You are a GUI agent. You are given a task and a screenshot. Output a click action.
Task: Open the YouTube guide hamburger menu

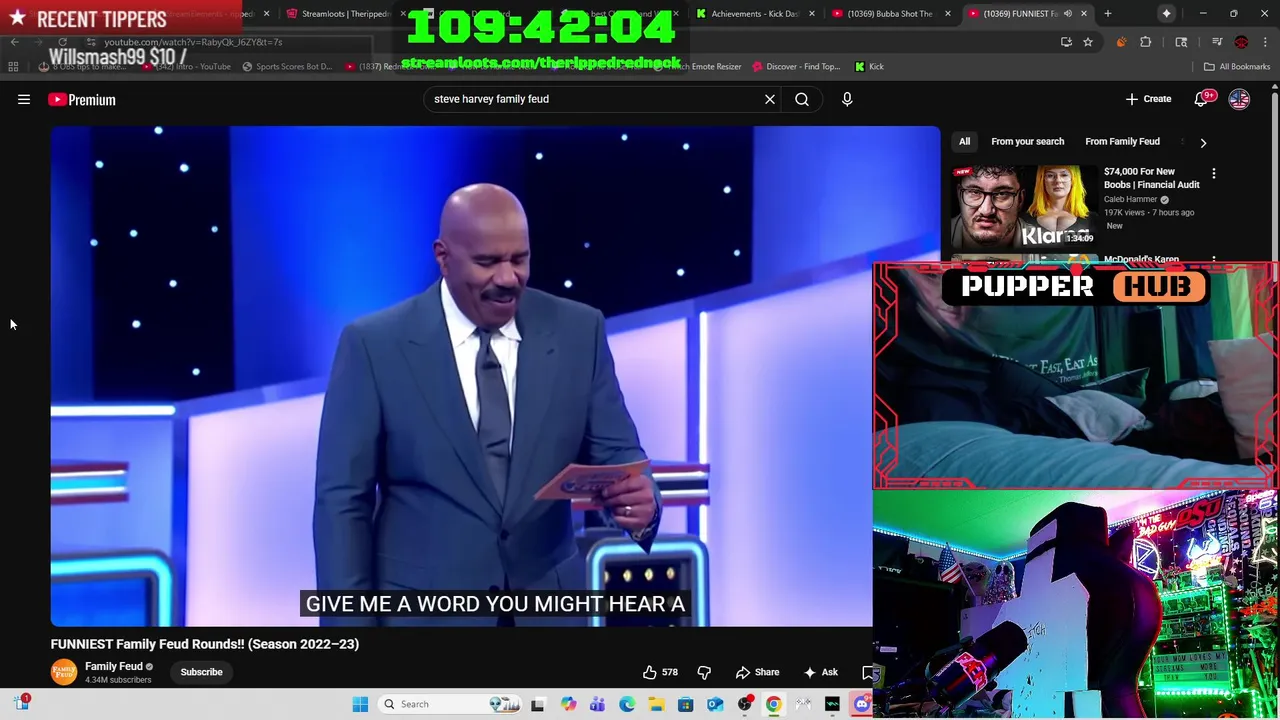click(24, 99)
